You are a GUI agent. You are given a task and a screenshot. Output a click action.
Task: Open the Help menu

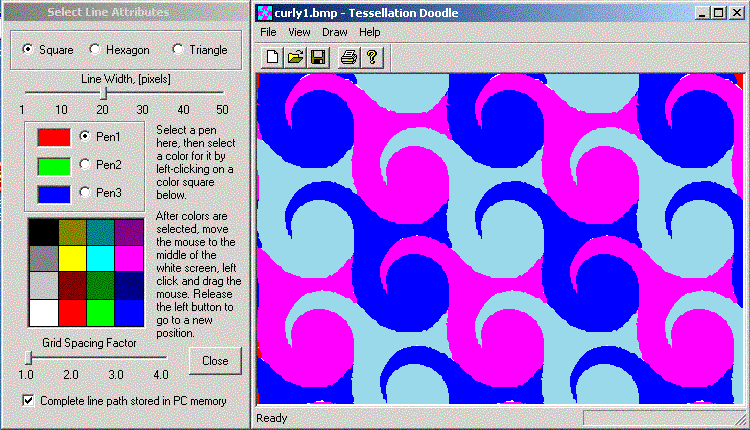tap(369, 32)
